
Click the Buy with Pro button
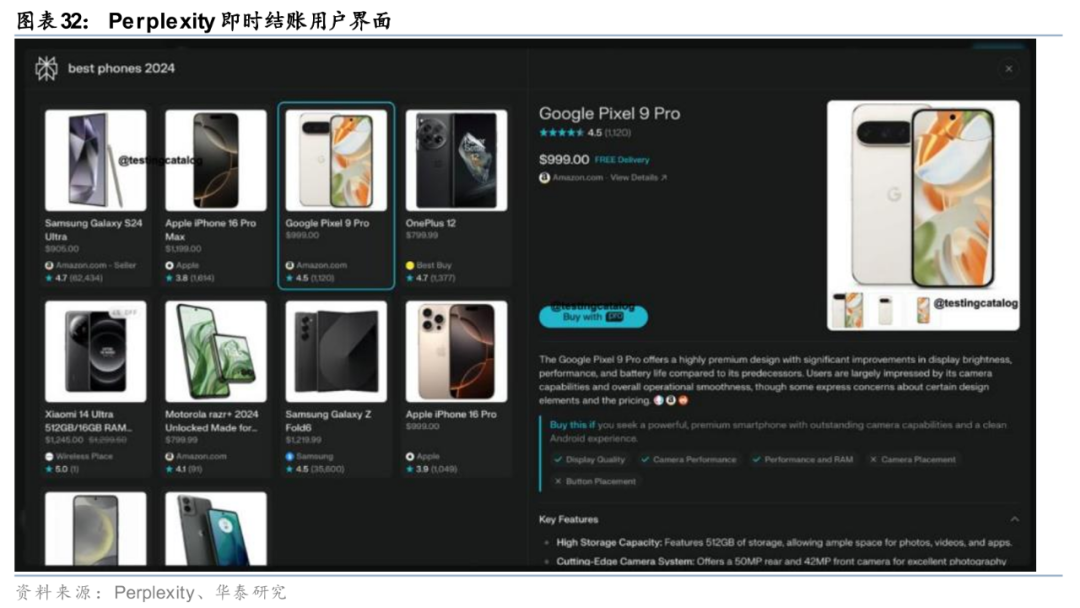click(x=593, y=316)
